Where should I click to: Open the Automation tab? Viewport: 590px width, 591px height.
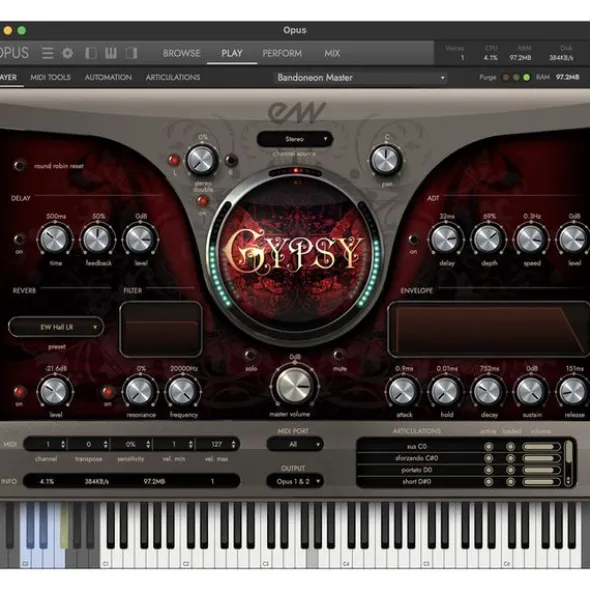(108, 77)
